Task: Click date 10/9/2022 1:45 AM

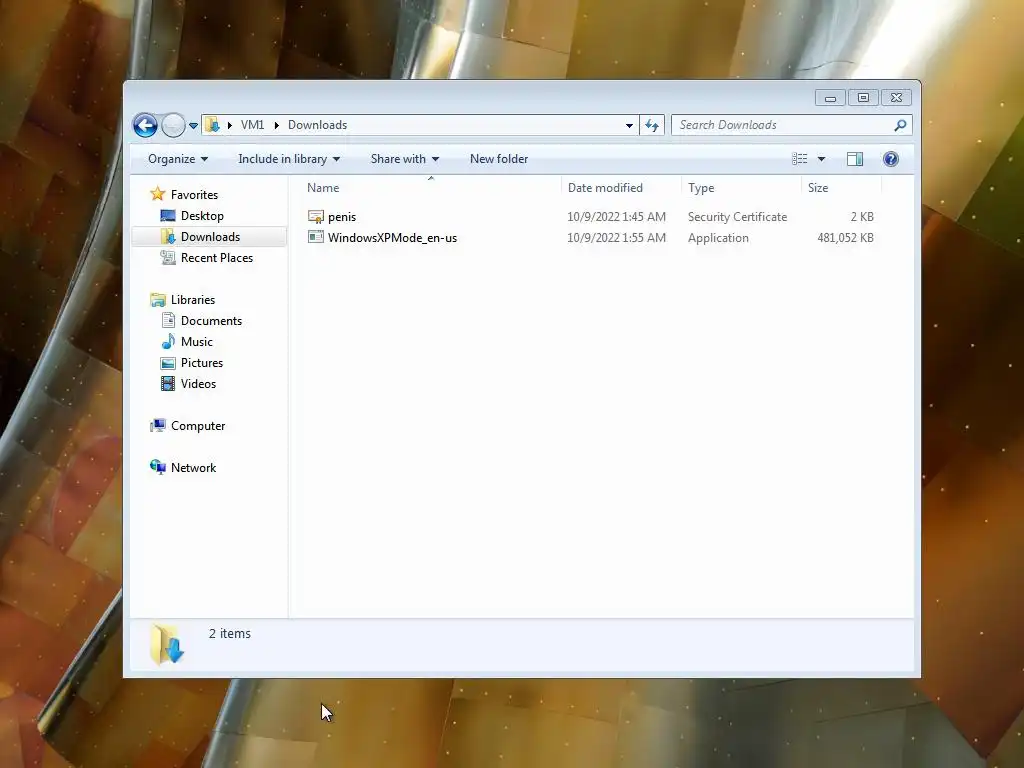Action: (616, 217)
